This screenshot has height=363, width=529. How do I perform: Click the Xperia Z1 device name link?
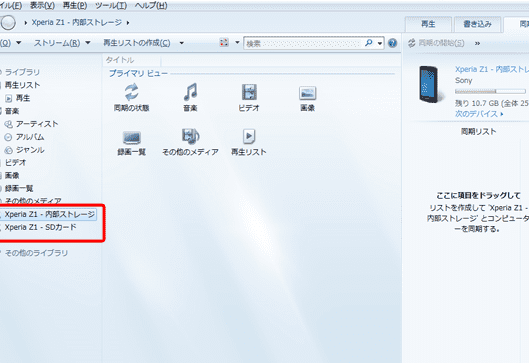tap(492, 69)
